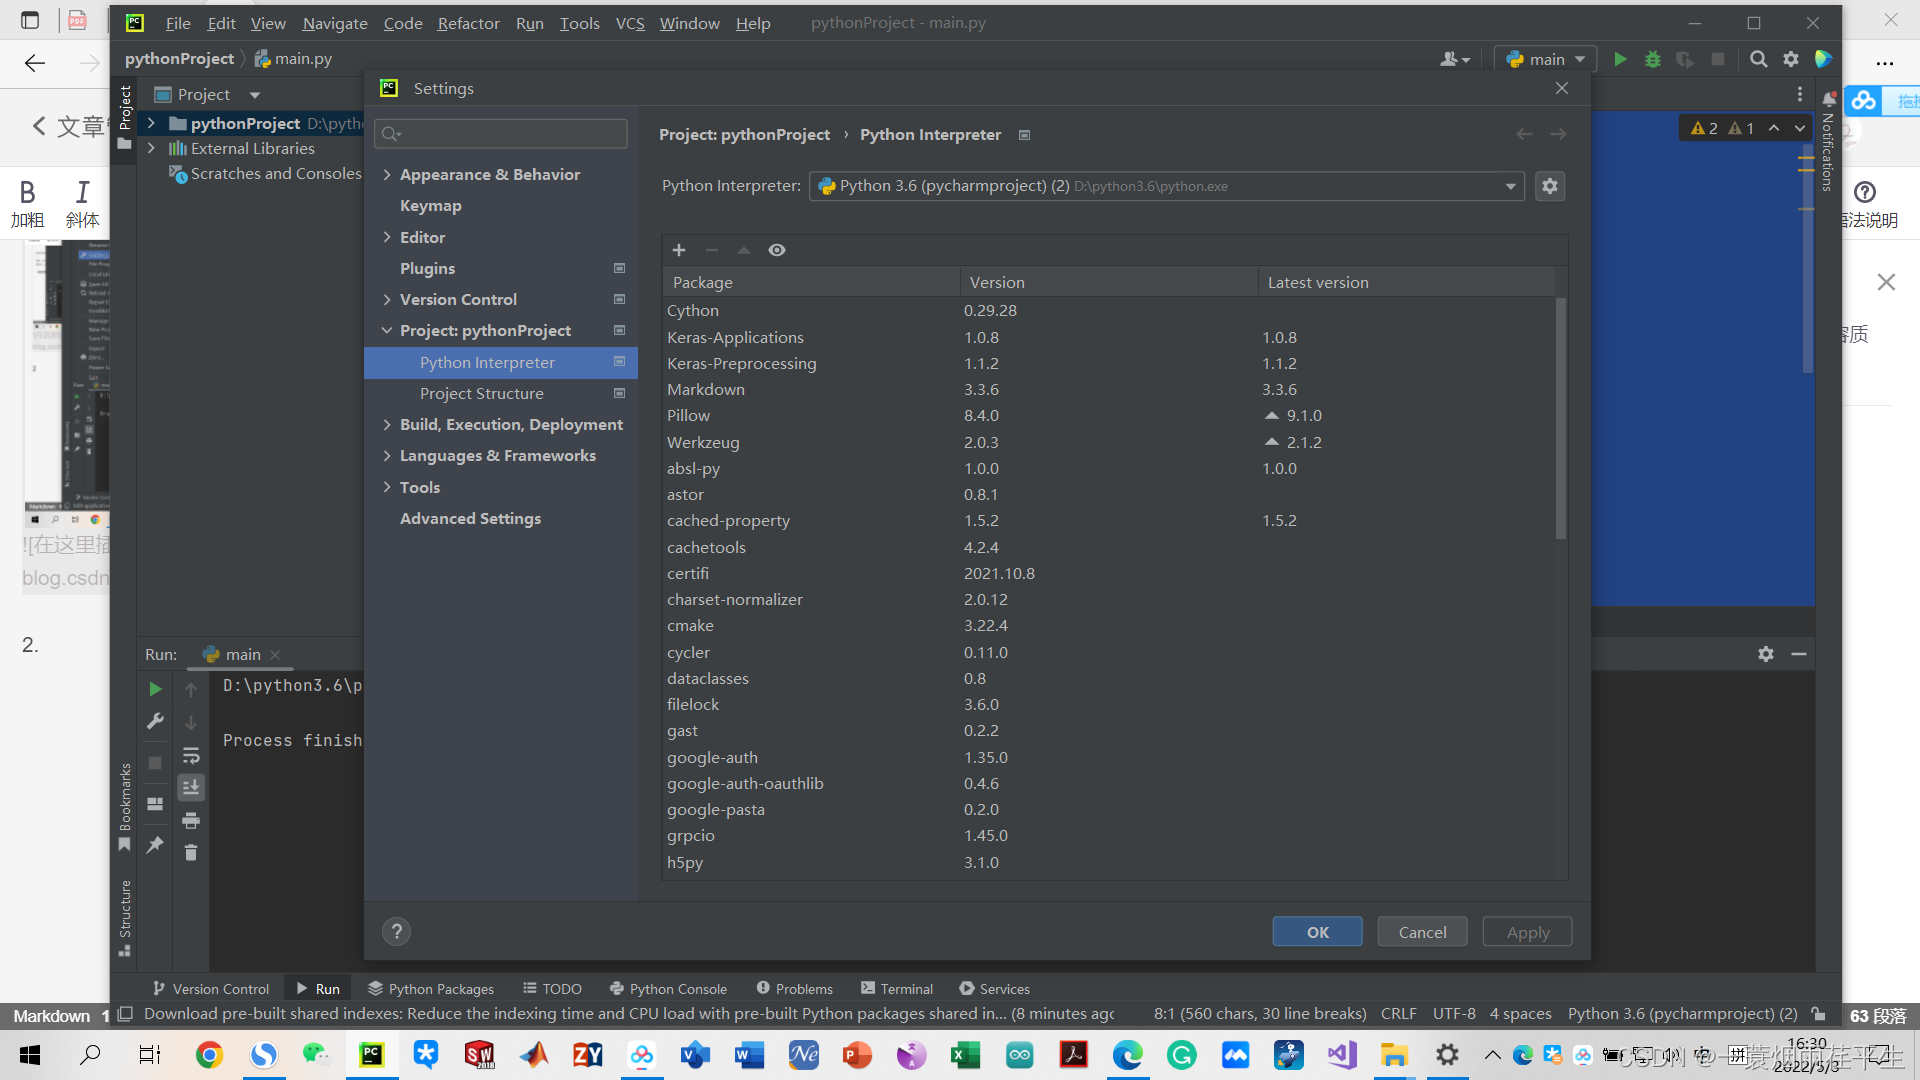This screenshot has width=1920, height=1080.
Task: Select the Werkzeug package row
Action: pyautogui.click(x=1110, y=442)
